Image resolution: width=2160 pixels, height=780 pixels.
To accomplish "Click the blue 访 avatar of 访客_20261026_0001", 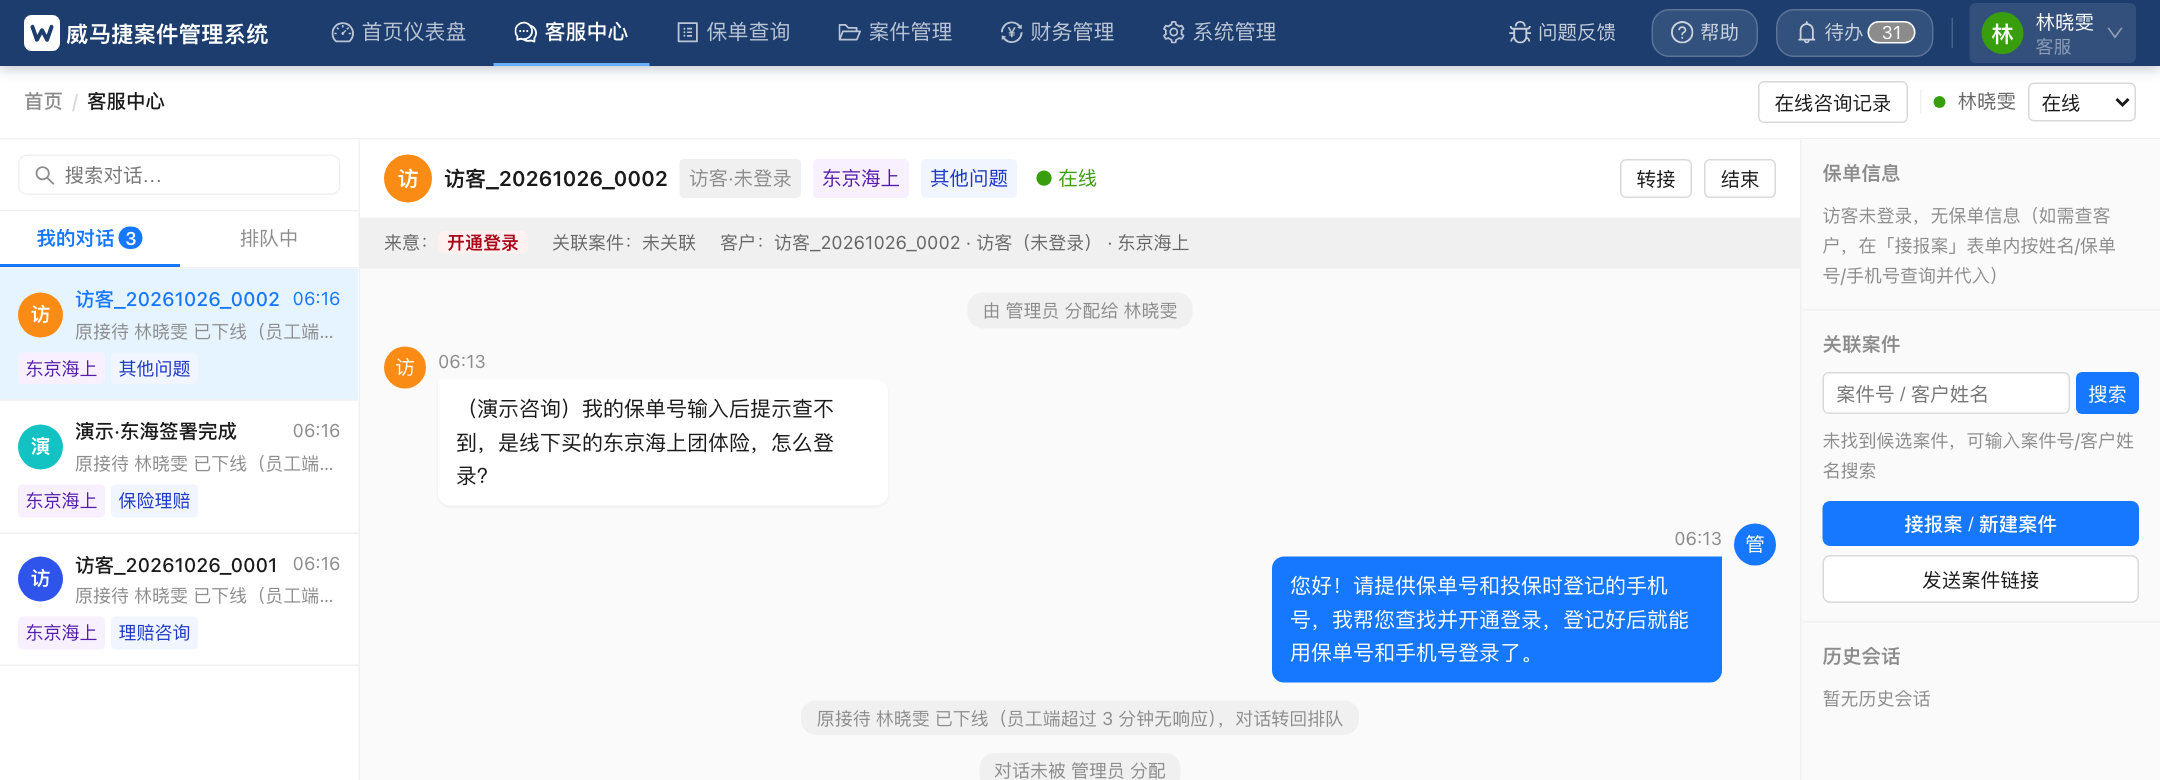I will point(41,579).
